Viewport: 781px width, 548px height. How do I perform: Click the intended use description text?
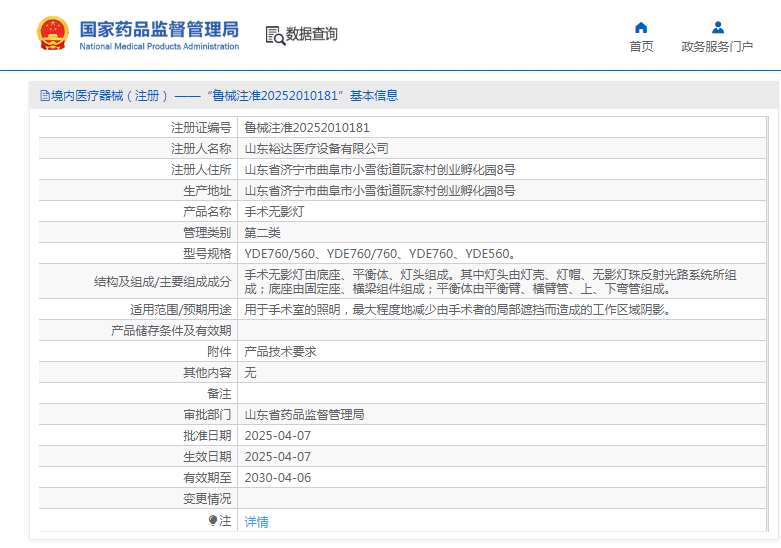[459, 310]
